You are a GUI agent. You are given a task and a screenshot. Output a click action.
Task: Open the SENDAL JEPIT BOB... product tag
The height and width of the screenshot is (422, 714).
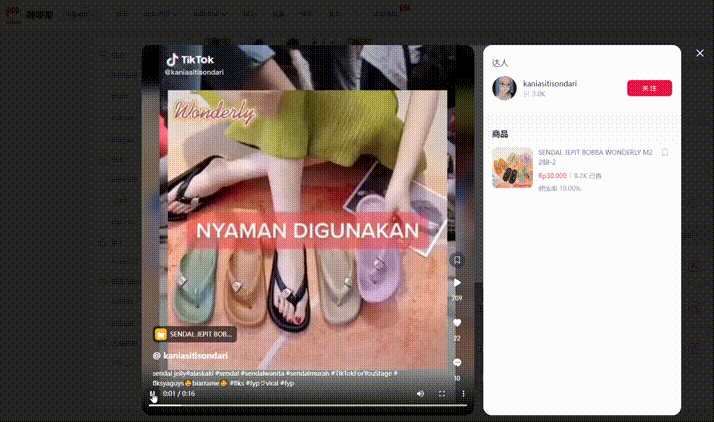tap(195, 334)
